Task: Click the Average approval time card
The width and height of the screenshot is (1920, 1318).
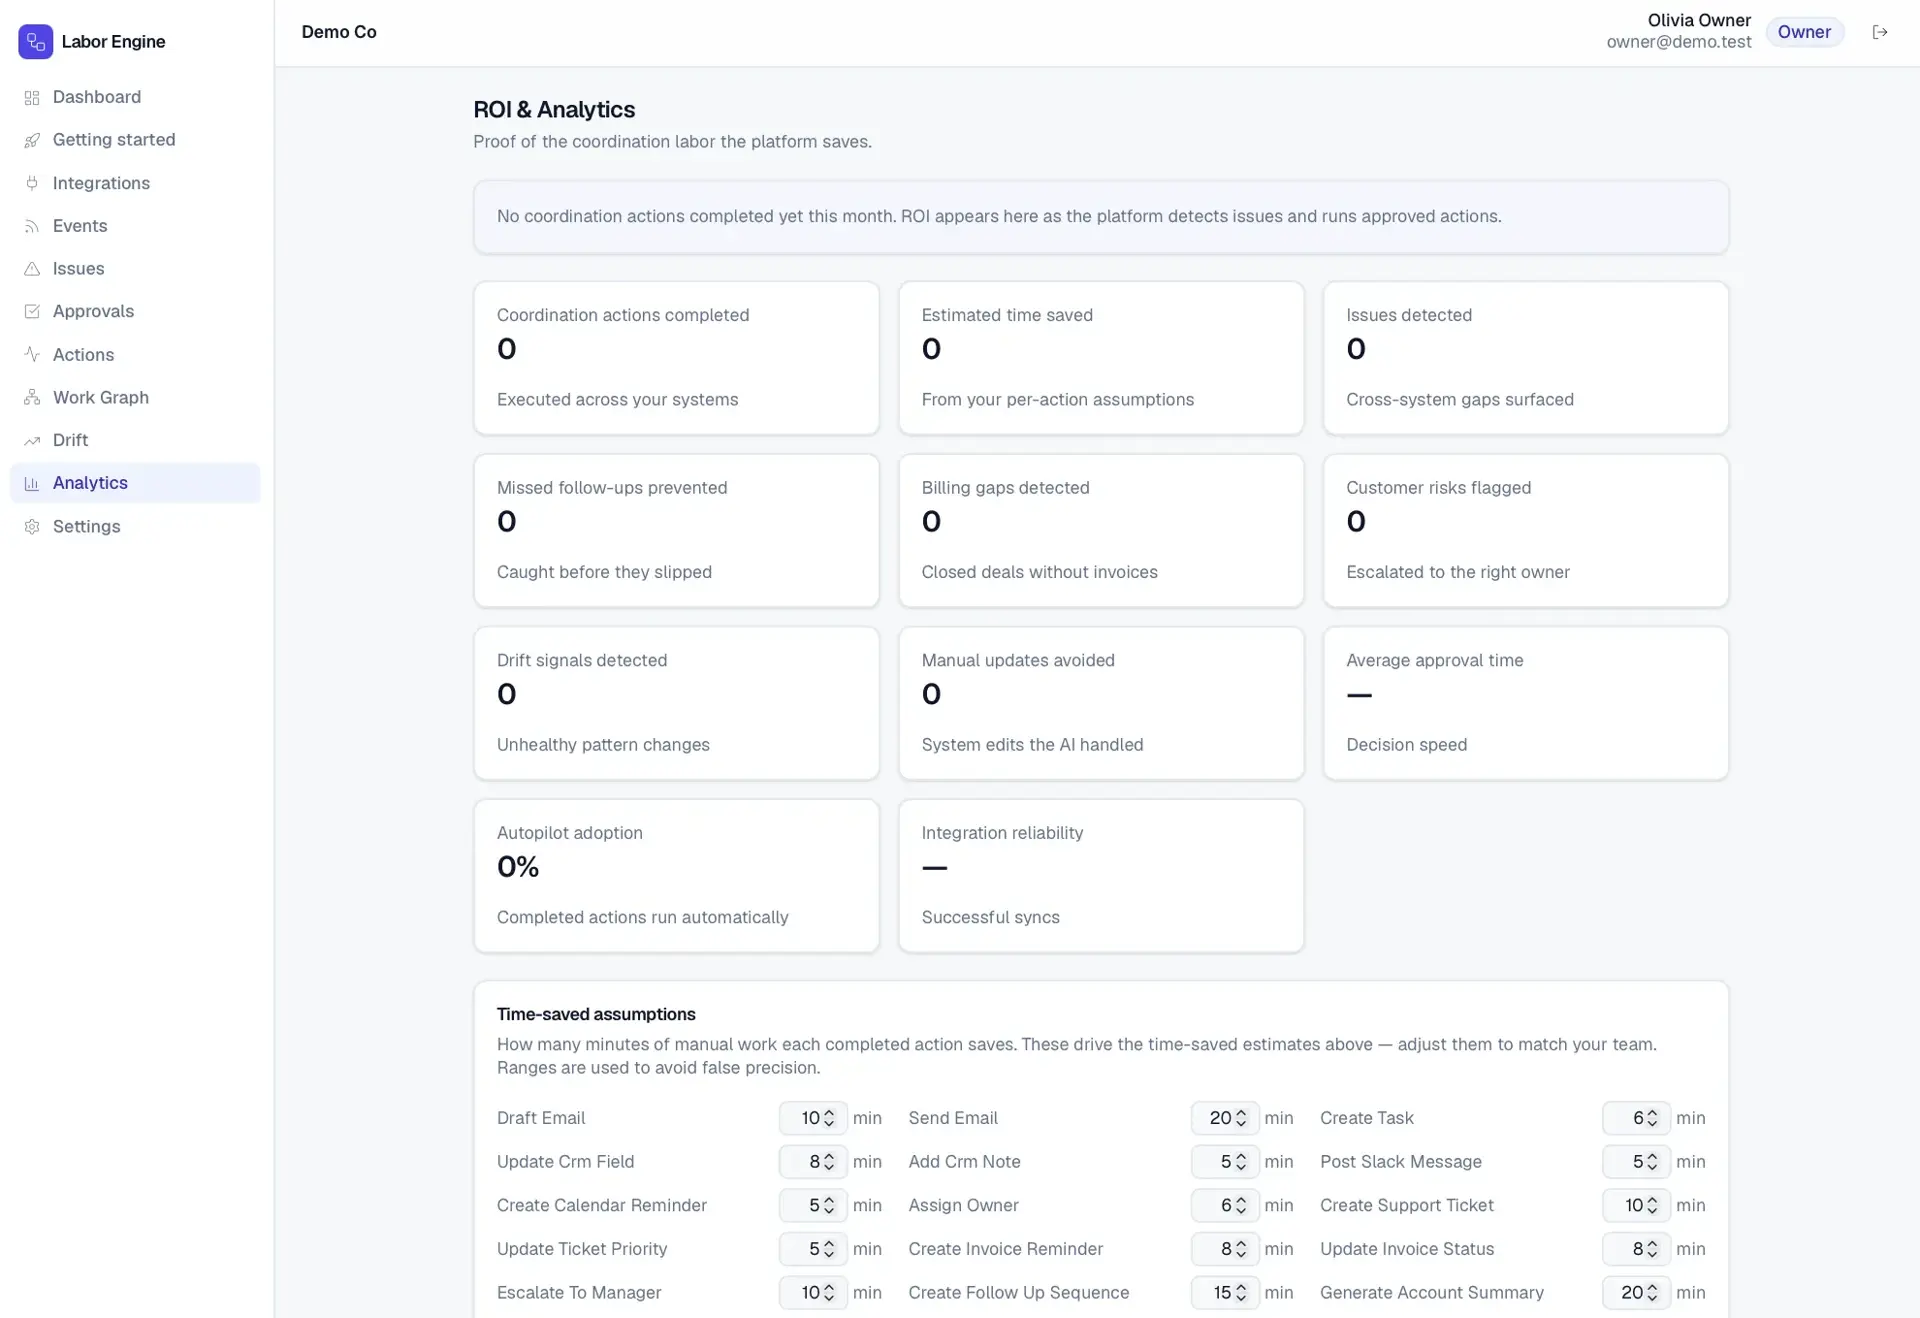Action: coord(1526,703)
